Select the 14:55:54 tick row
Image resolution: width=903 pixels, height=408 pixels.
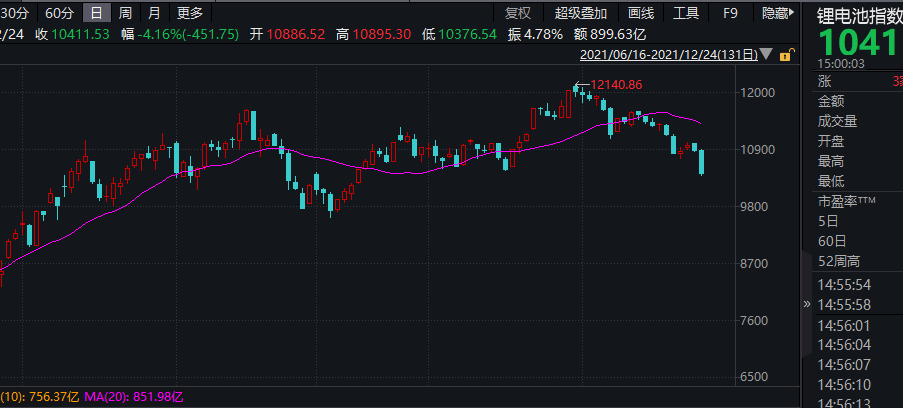point(844,285)
